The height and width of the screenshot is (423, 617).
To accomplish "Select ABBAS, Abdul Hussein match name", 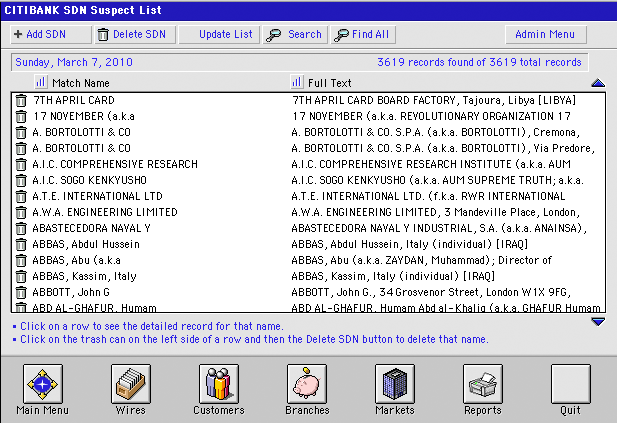I will click(x=86, y=244).
